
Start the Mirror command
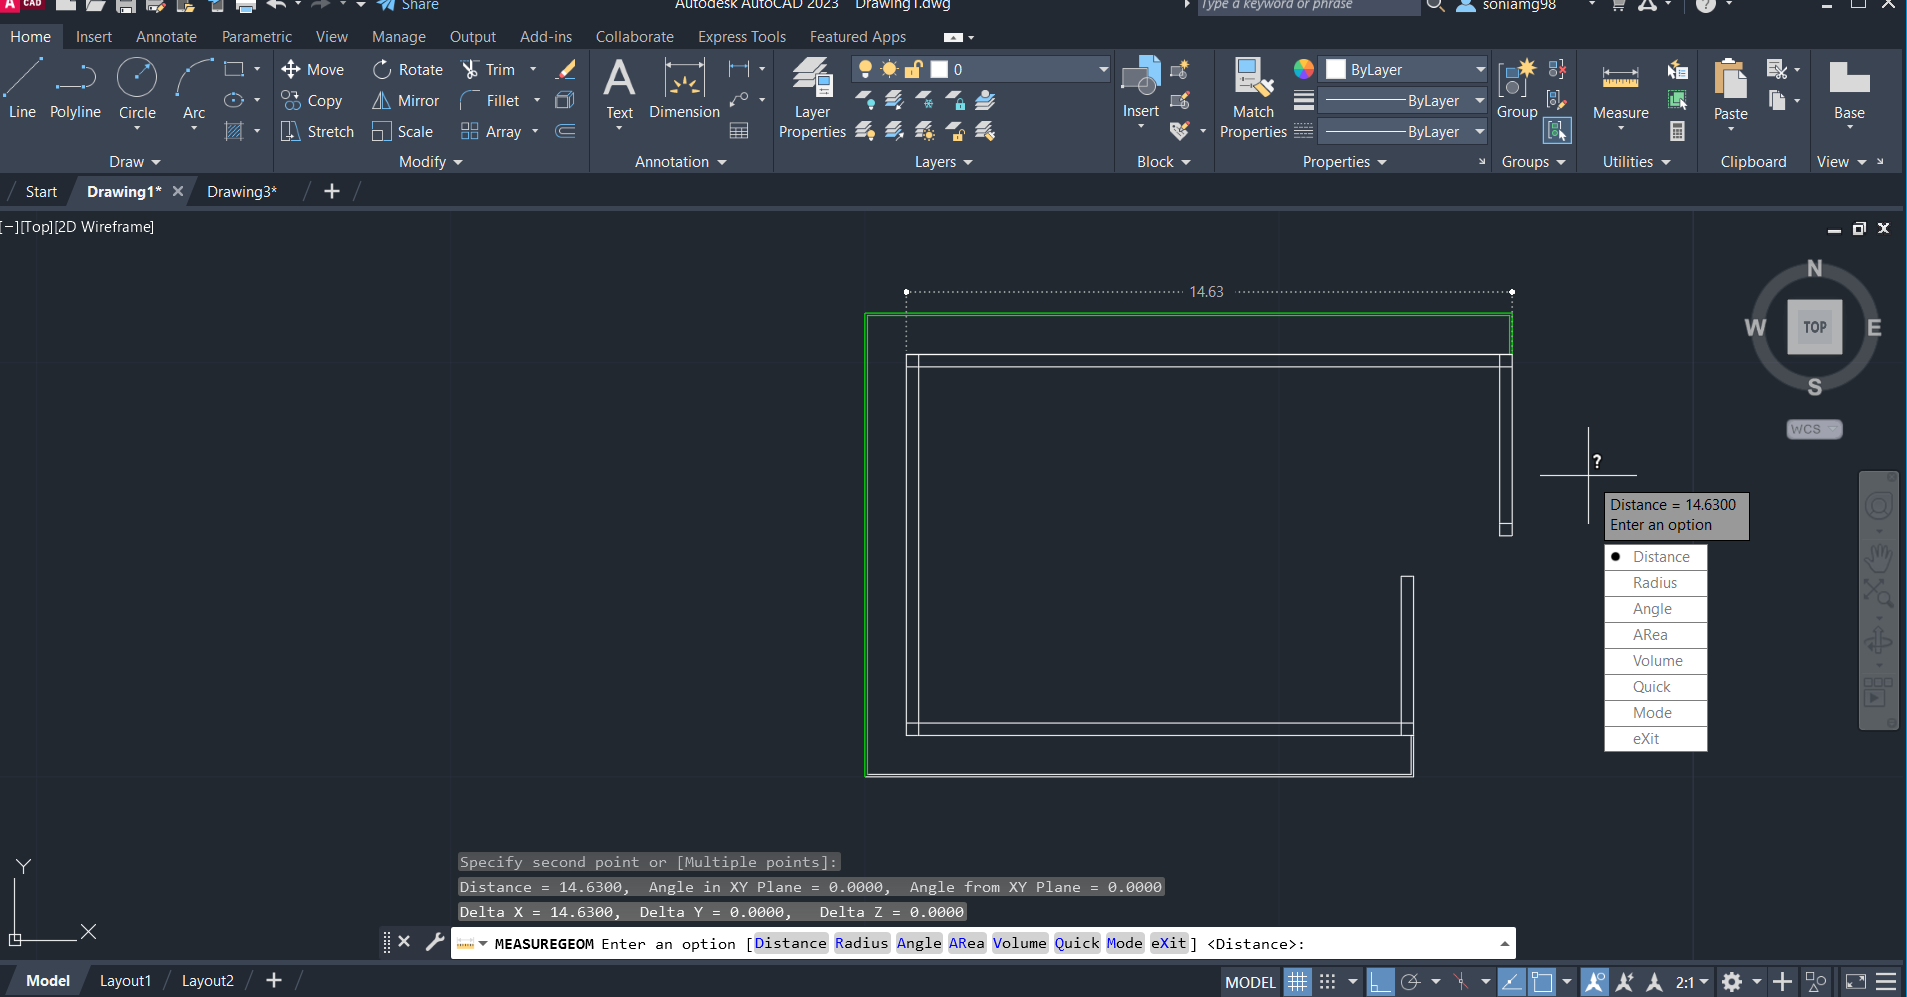pyautogui.click(x=405, y=100)
